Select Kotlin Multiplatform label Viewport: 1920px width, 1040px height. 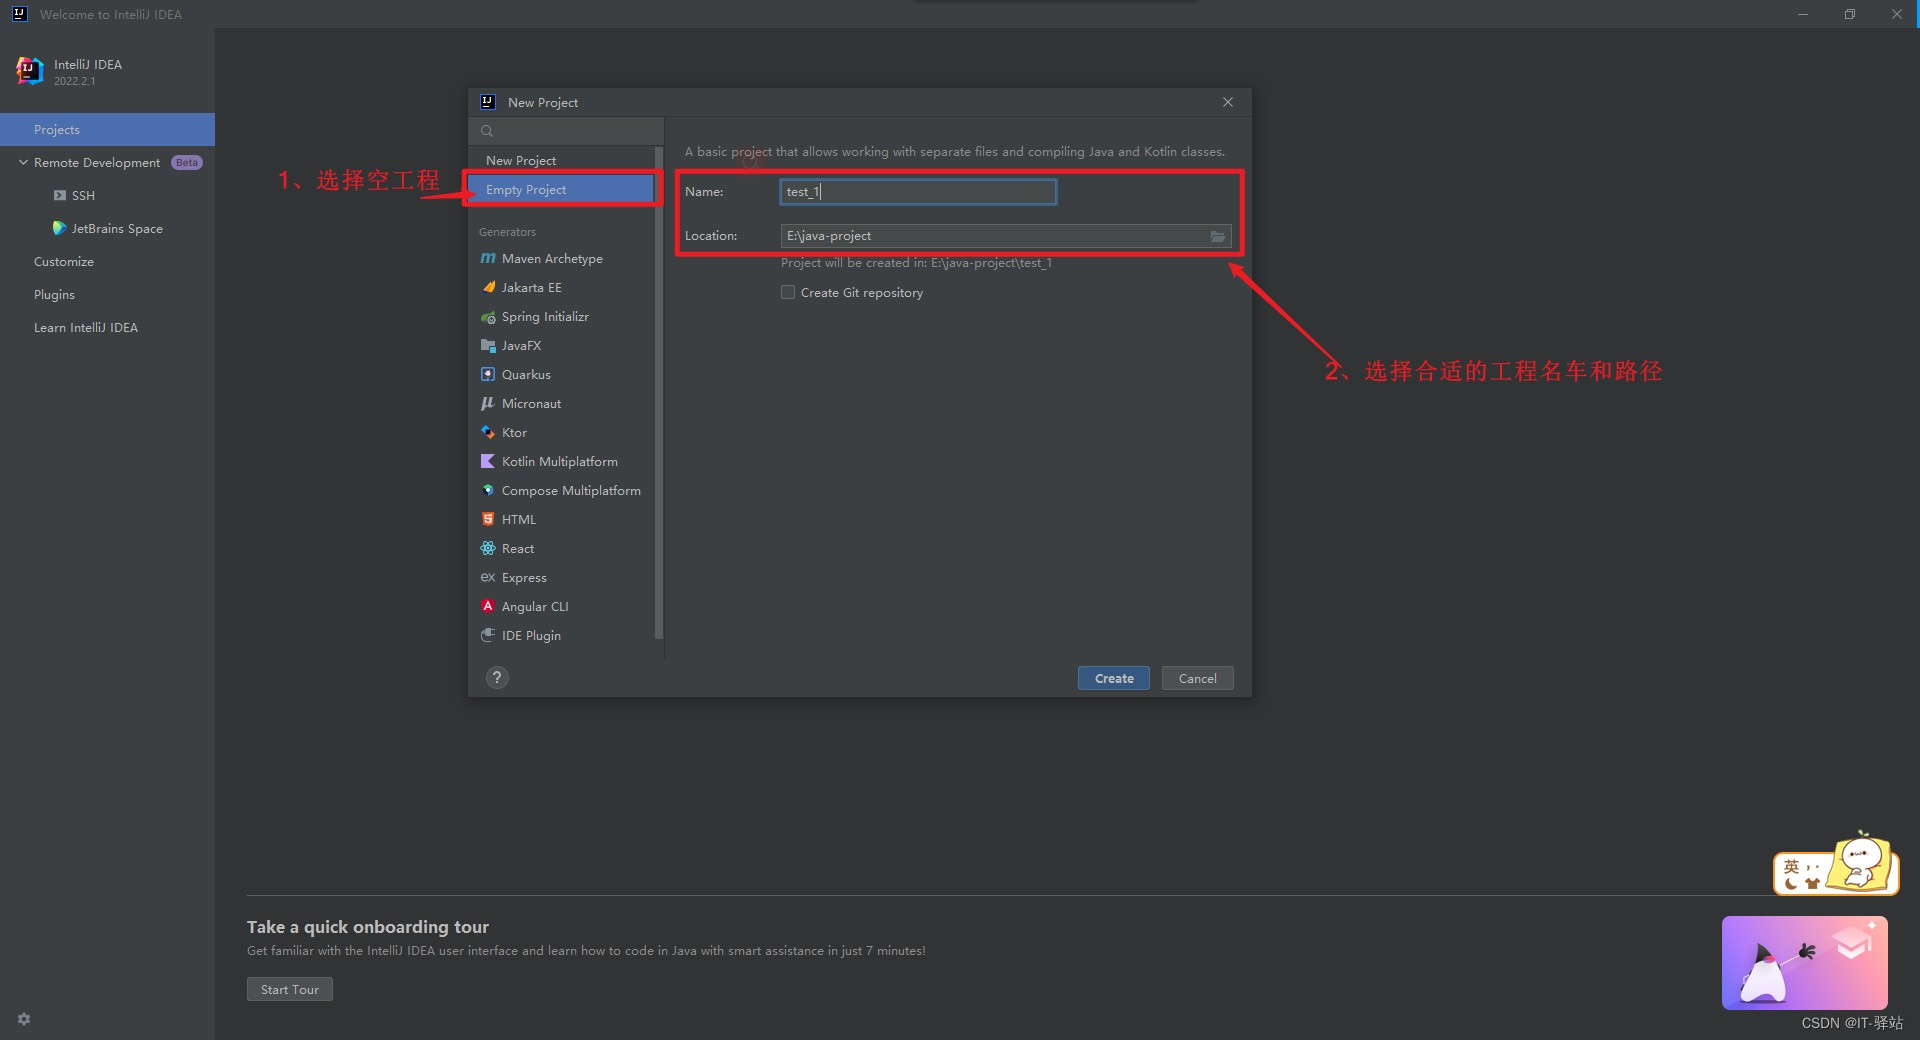tap(560, 461)
